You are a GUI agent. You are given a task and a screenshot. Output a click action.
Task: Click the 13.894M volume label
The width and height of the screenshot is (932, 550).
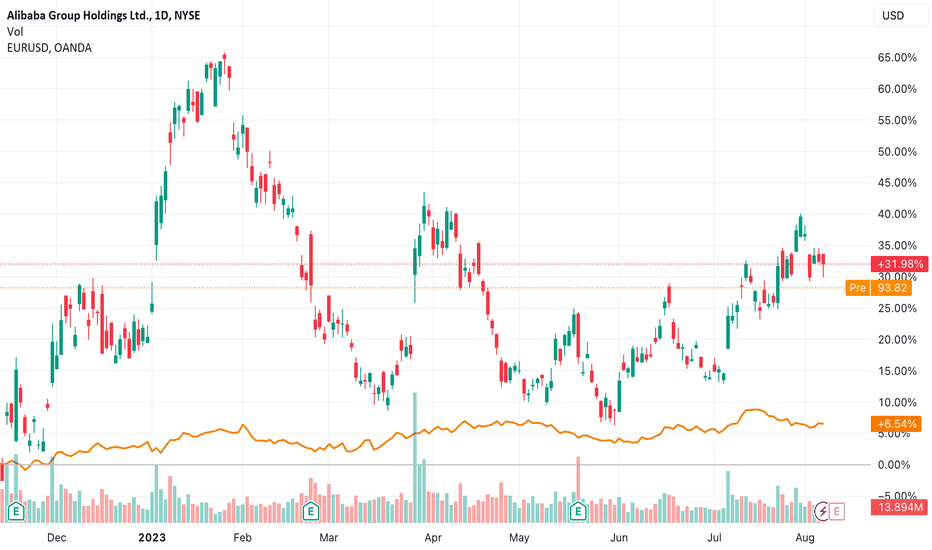[900, 507]
